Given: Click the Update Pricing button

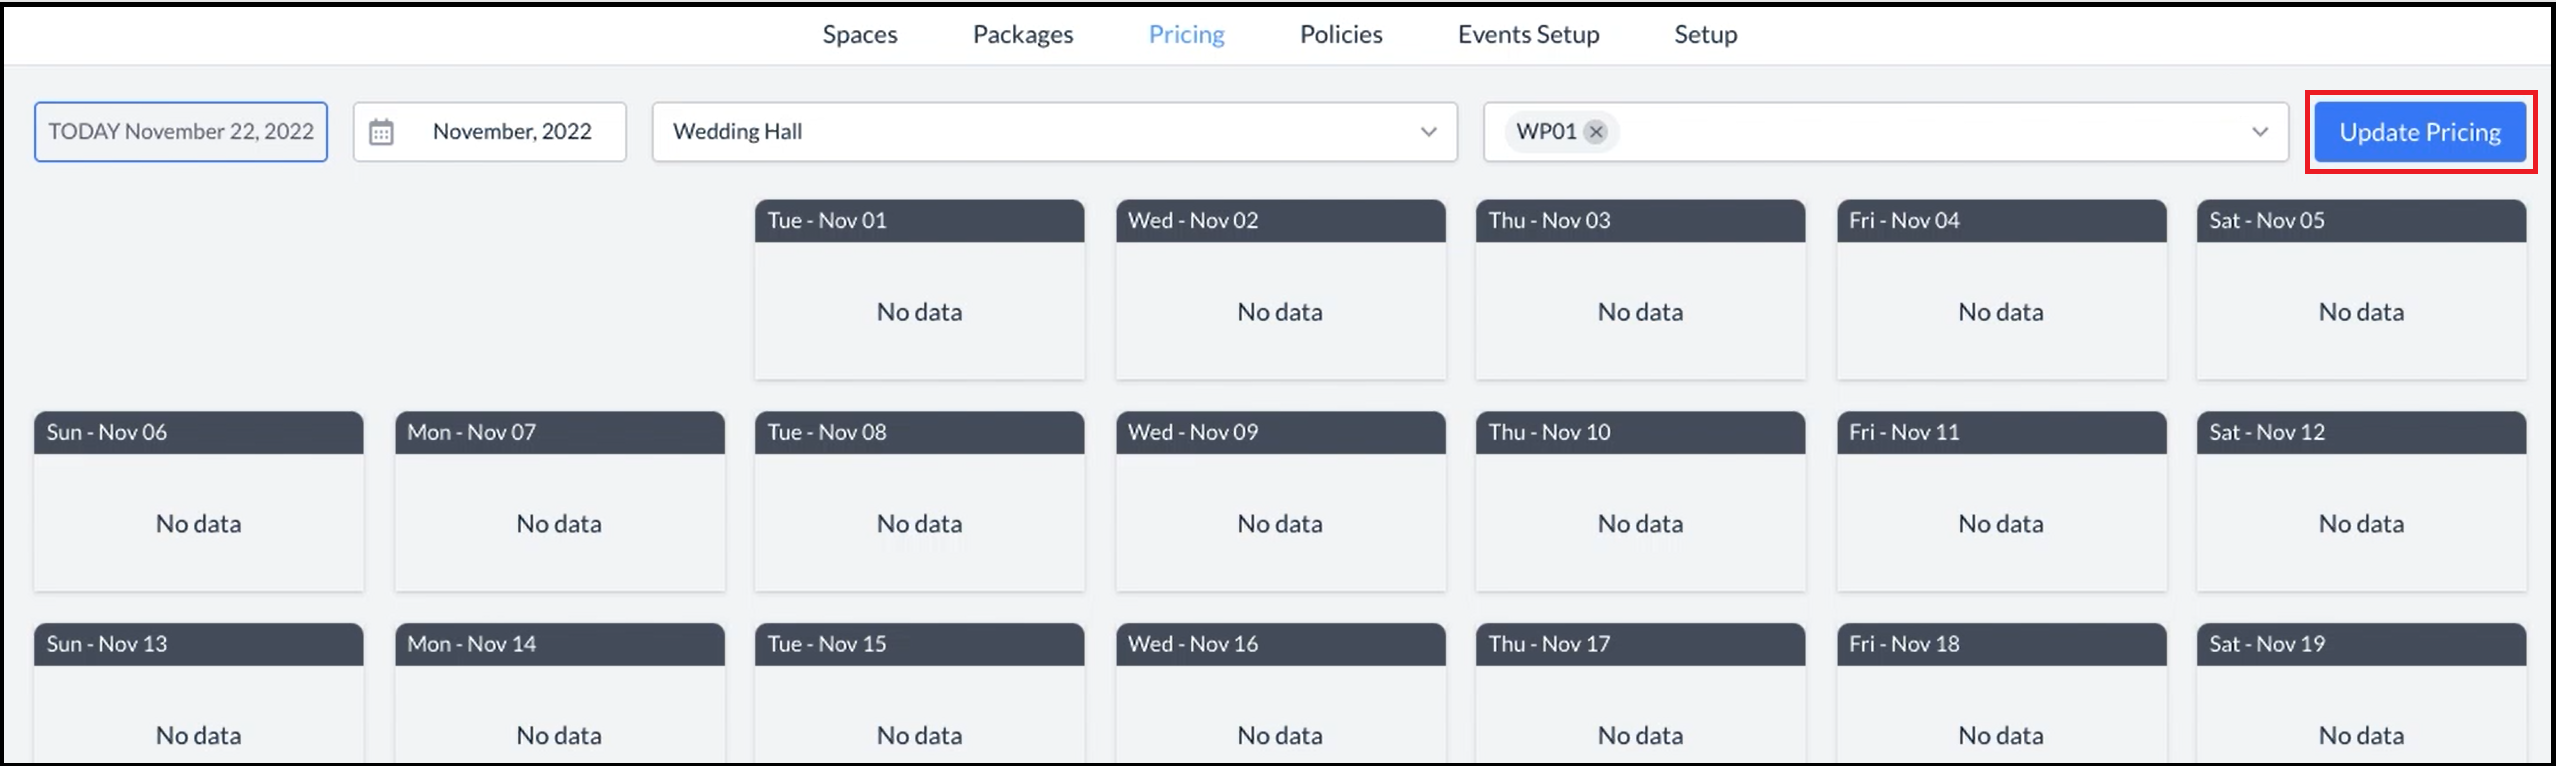Looking at the screenshot, I should pos(2419,132).
